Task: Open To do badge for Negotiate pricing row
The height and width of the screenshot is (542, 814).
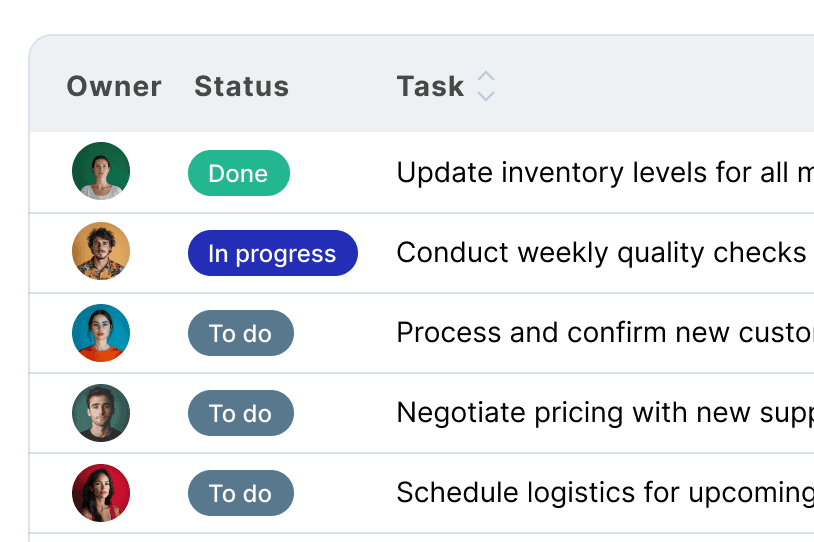Action: tap(241, 413)
